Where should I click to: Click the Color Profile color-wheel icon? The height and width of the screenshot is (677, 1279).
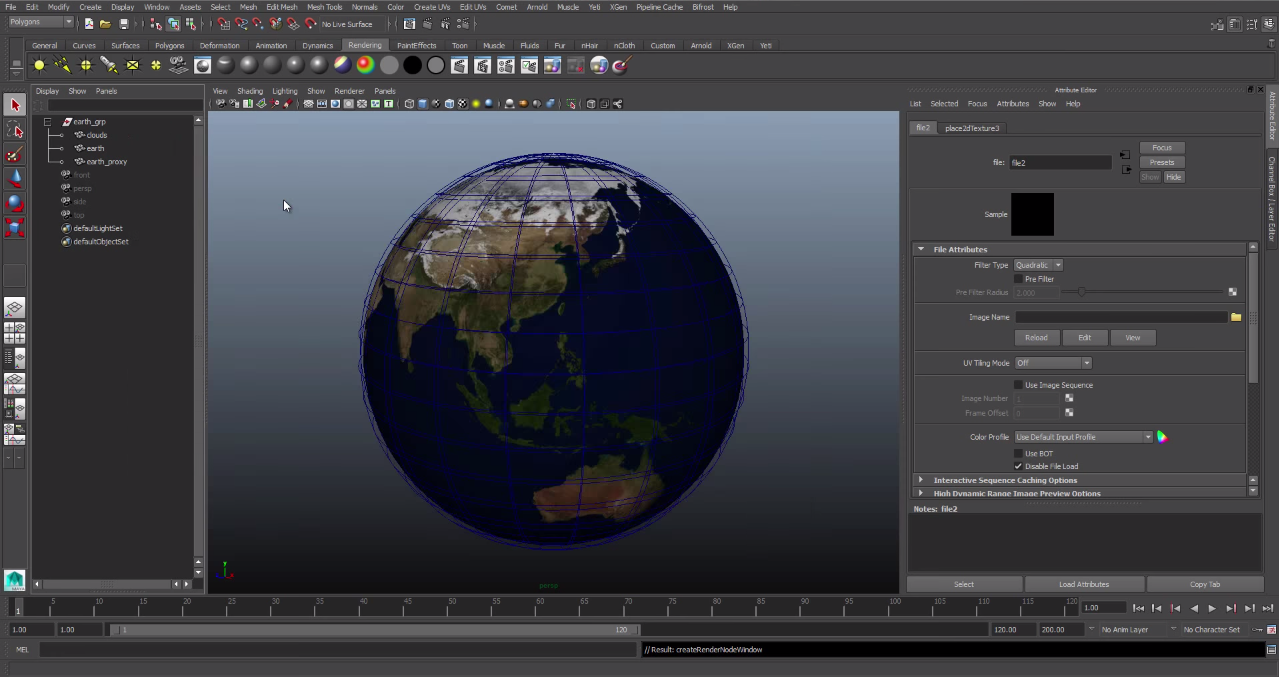pyautogui.click(x=1162, y=437)
